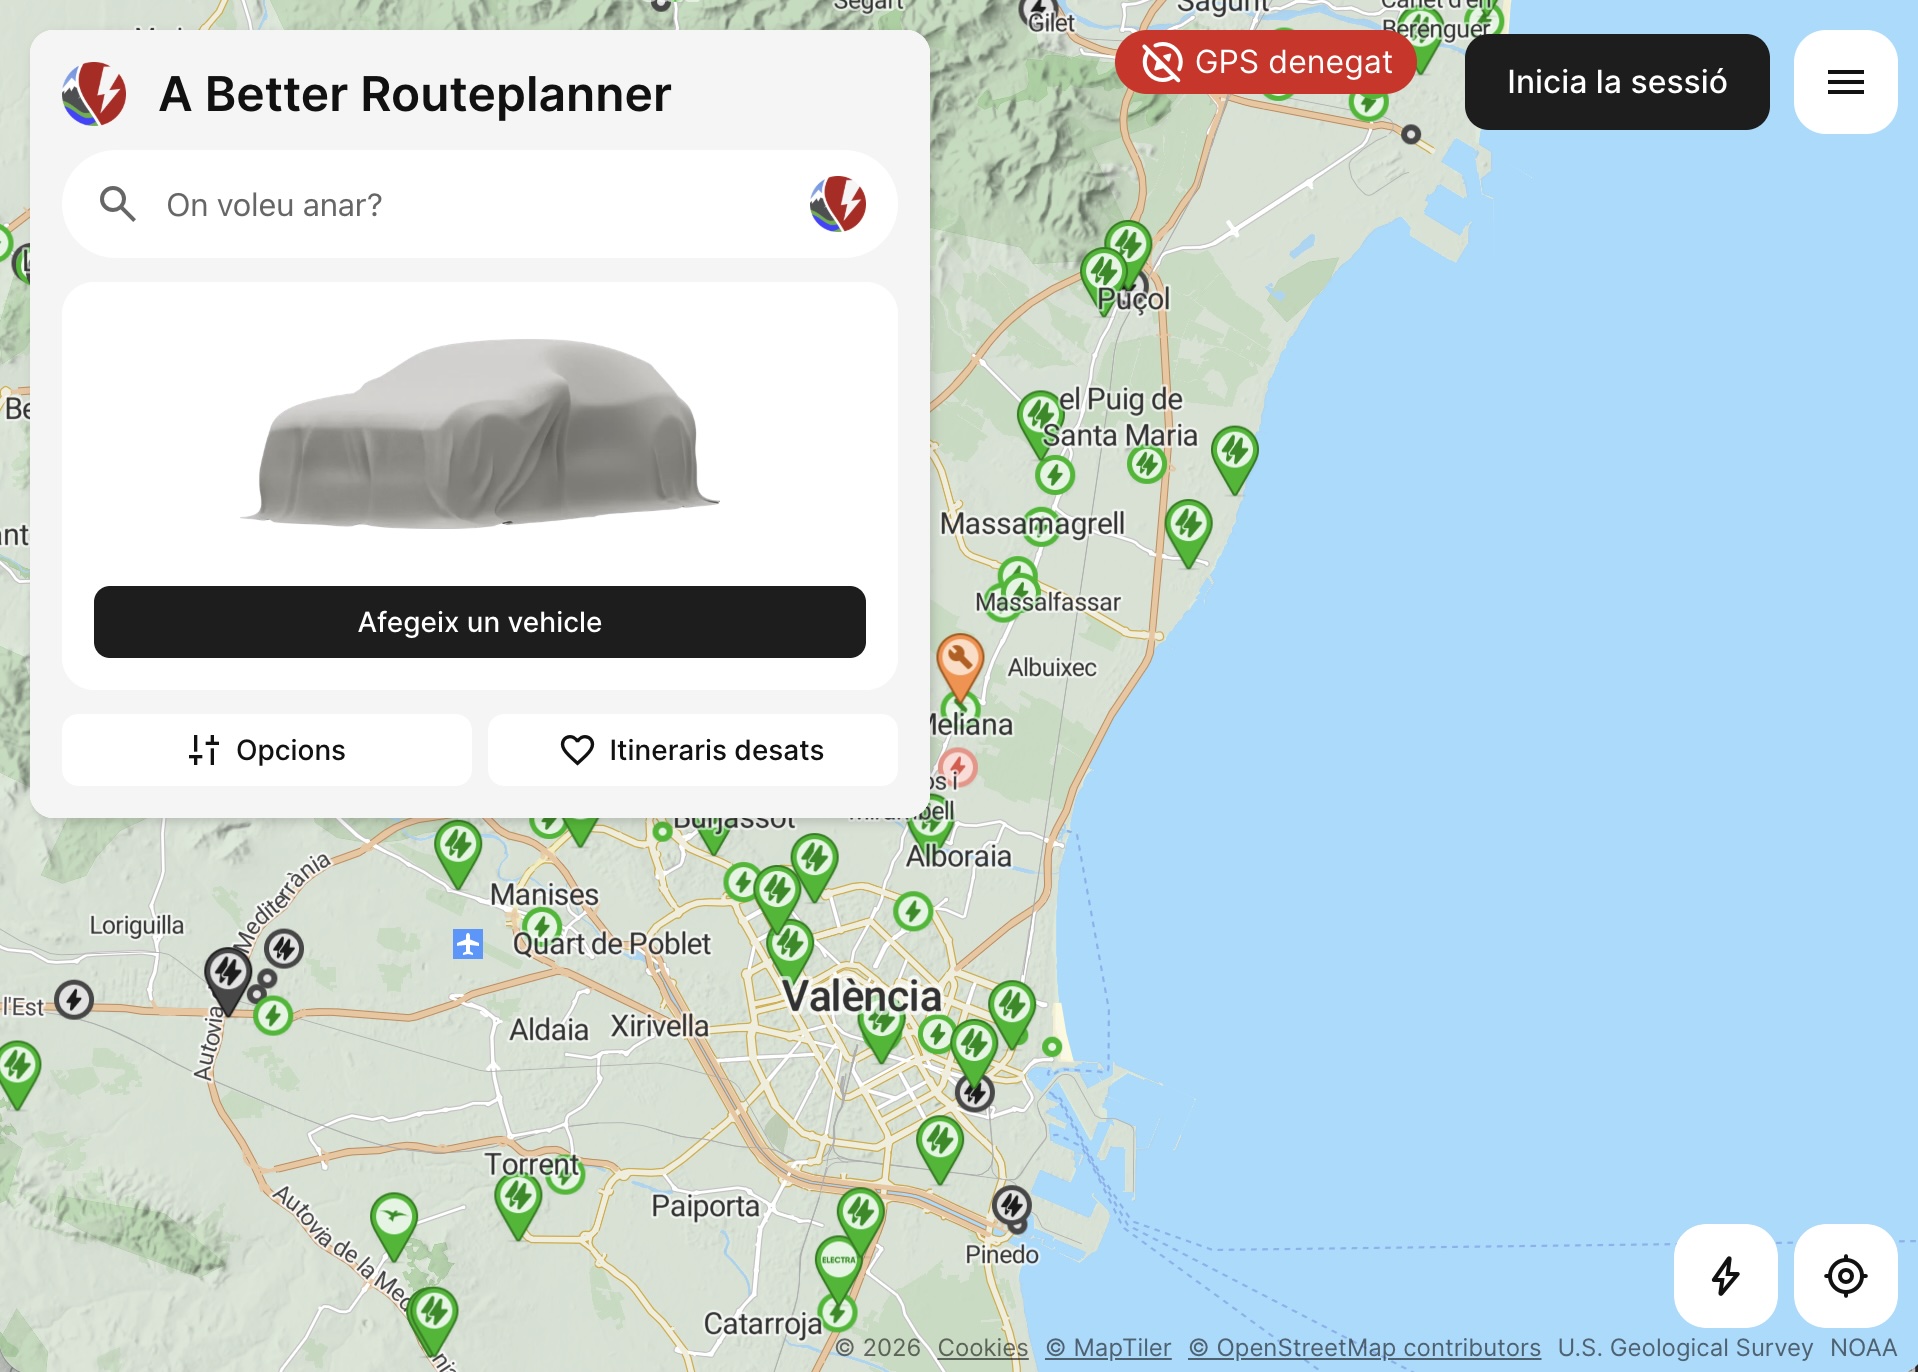This screenshot has width=1918, height=1372.
Task: Select the small green dot on València's beach
Action: point(1052,1046)
